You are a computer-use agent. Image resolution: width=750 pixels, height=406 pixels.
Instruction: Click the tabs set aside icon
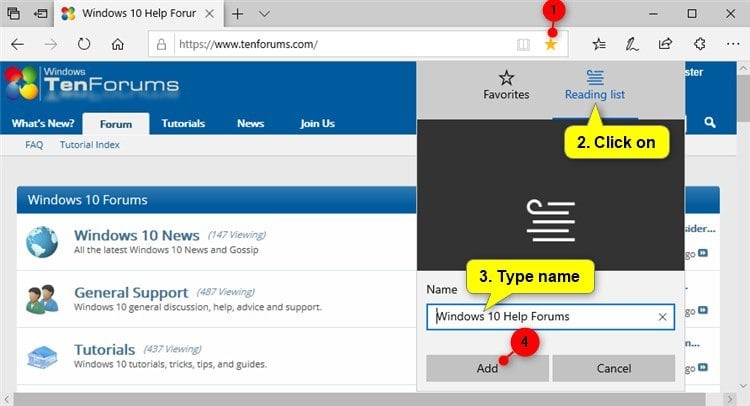click(x=13, y=13)
